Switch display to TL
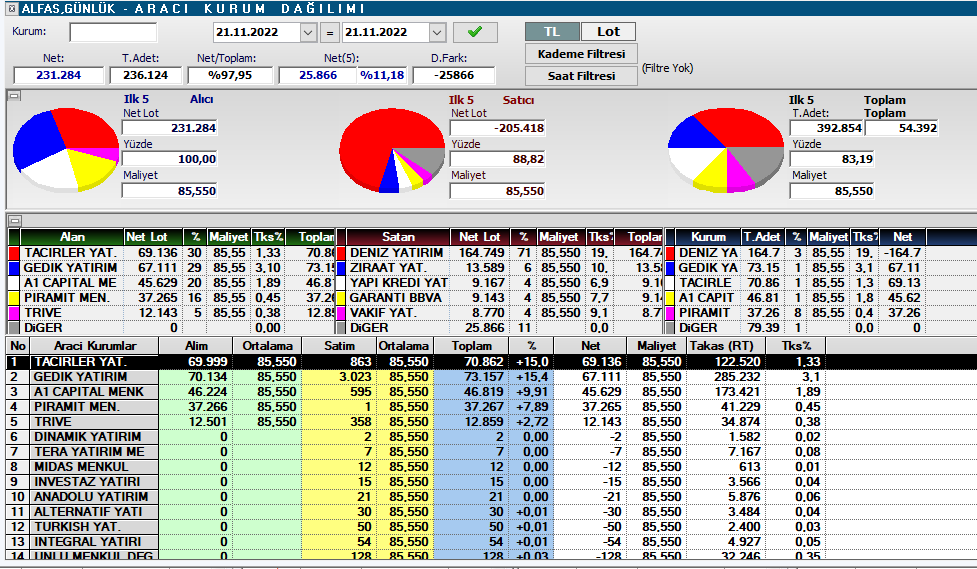 click(x=552, y=32)
